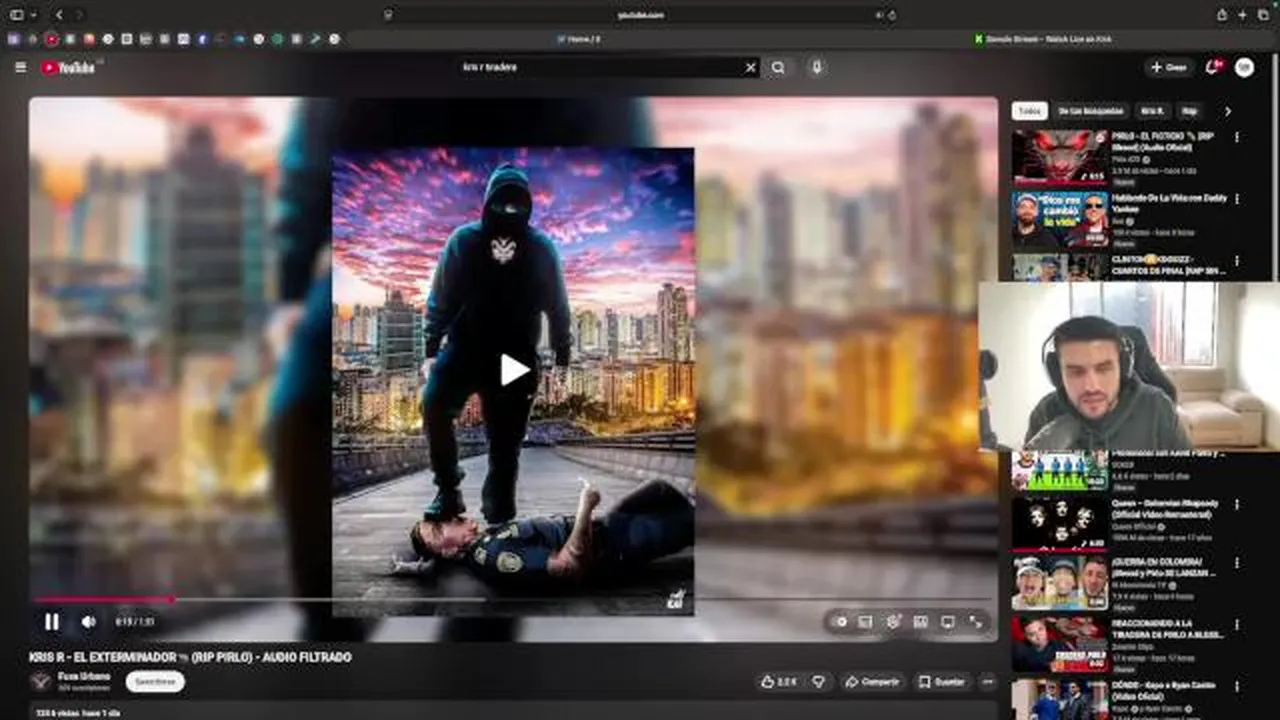Screen dimensions: 1280x720
Task: Click the browser share icon
Action: tap(1221, 14)
